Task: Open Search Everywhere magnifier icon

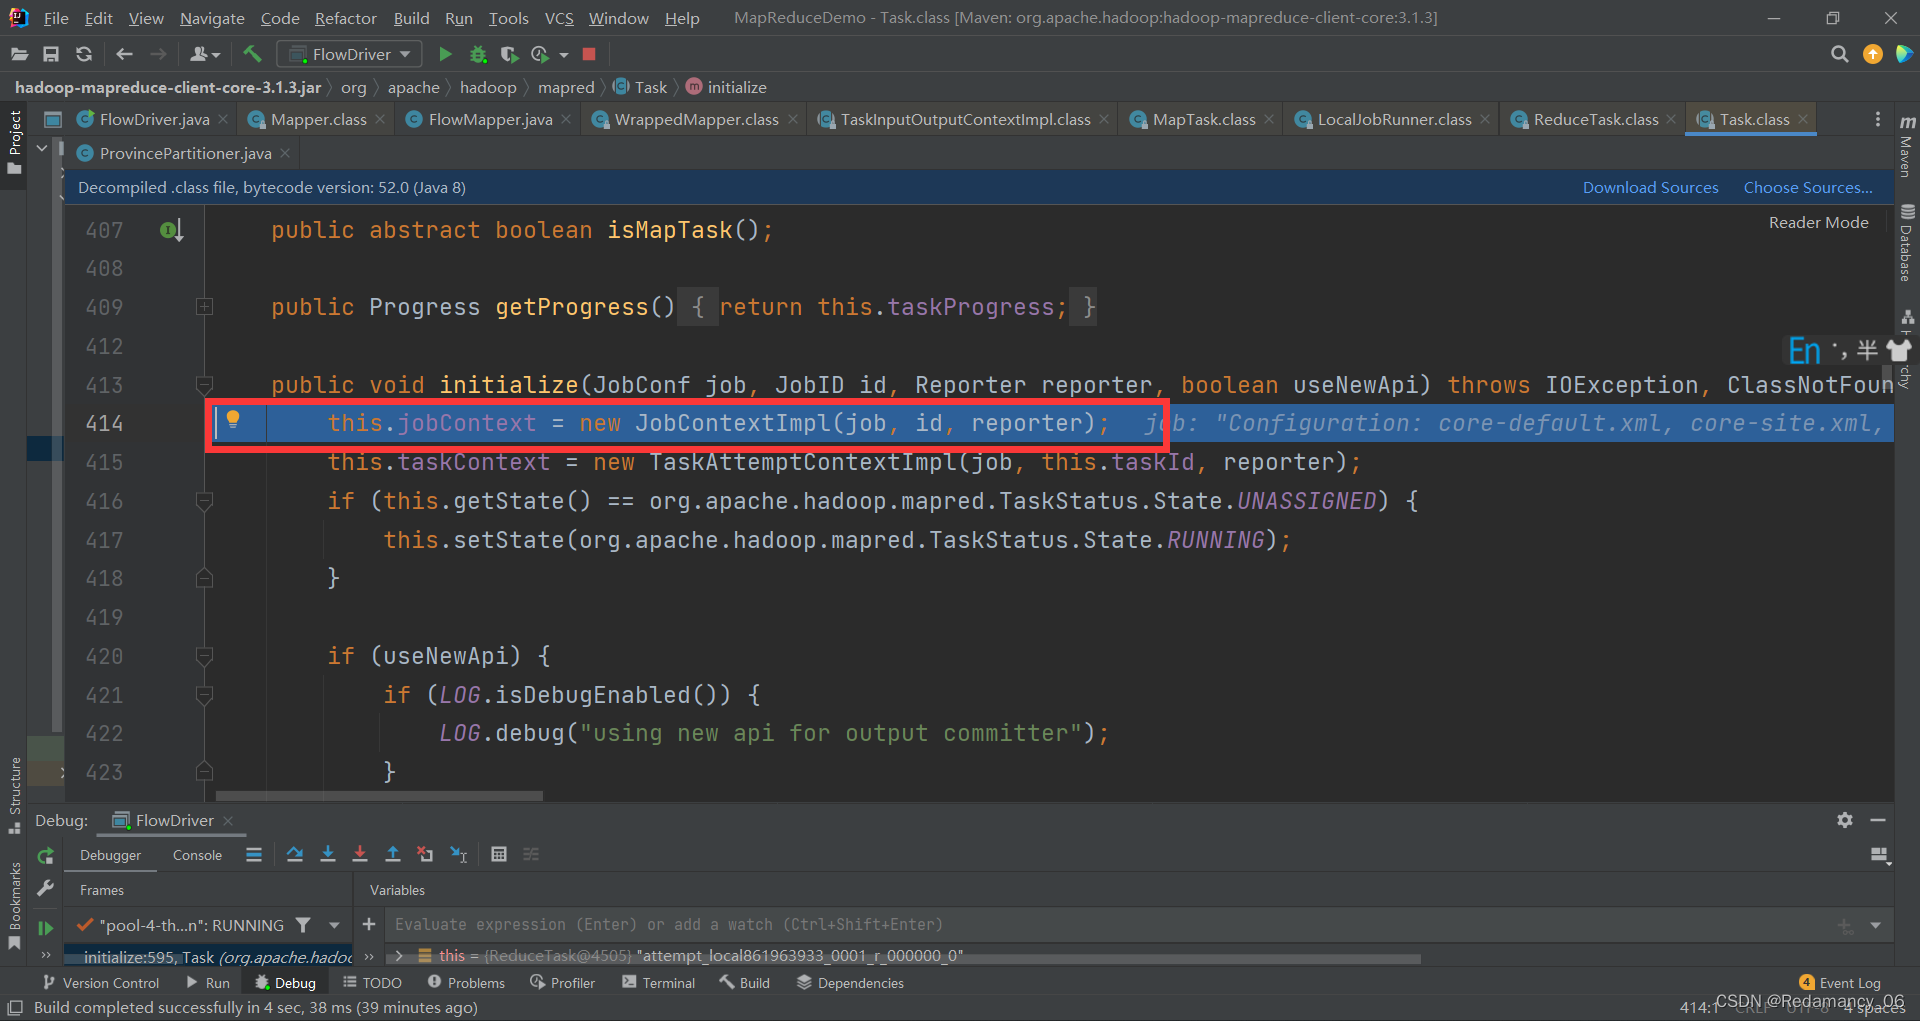Action: tap(1839, 54)
